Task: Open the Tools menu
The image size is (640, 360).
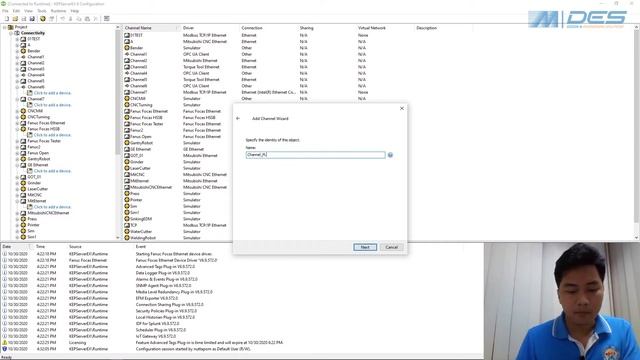Action: click(42, 11)
